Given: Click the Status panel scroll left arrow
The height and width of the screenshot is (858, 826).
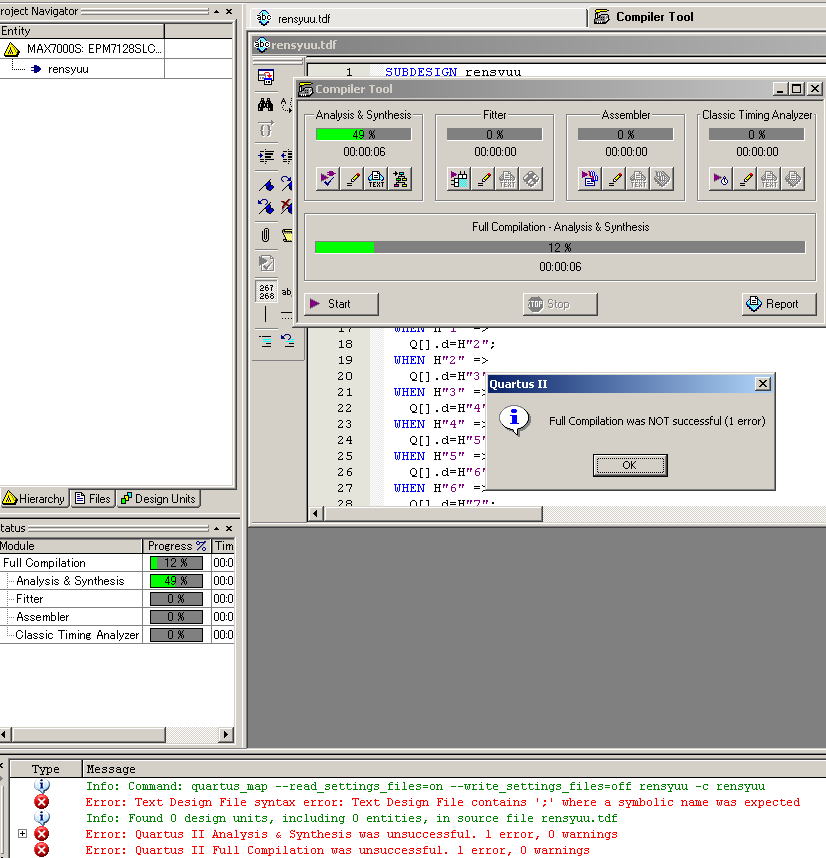Looking at the screenshot, I should (4, 734).
